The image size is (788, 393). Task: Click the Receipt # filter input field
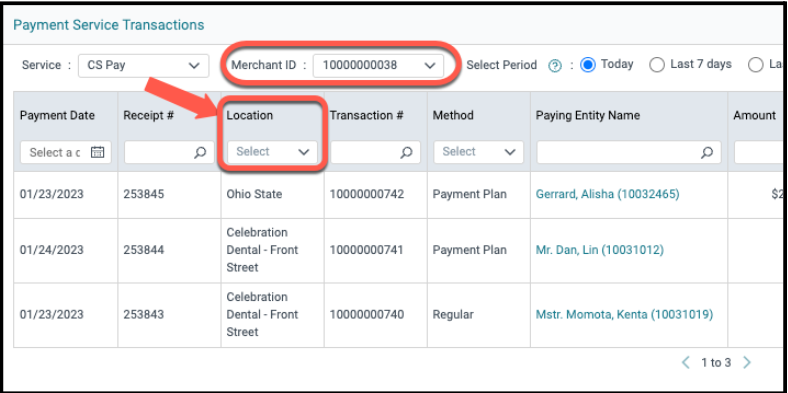click(169, 152)
